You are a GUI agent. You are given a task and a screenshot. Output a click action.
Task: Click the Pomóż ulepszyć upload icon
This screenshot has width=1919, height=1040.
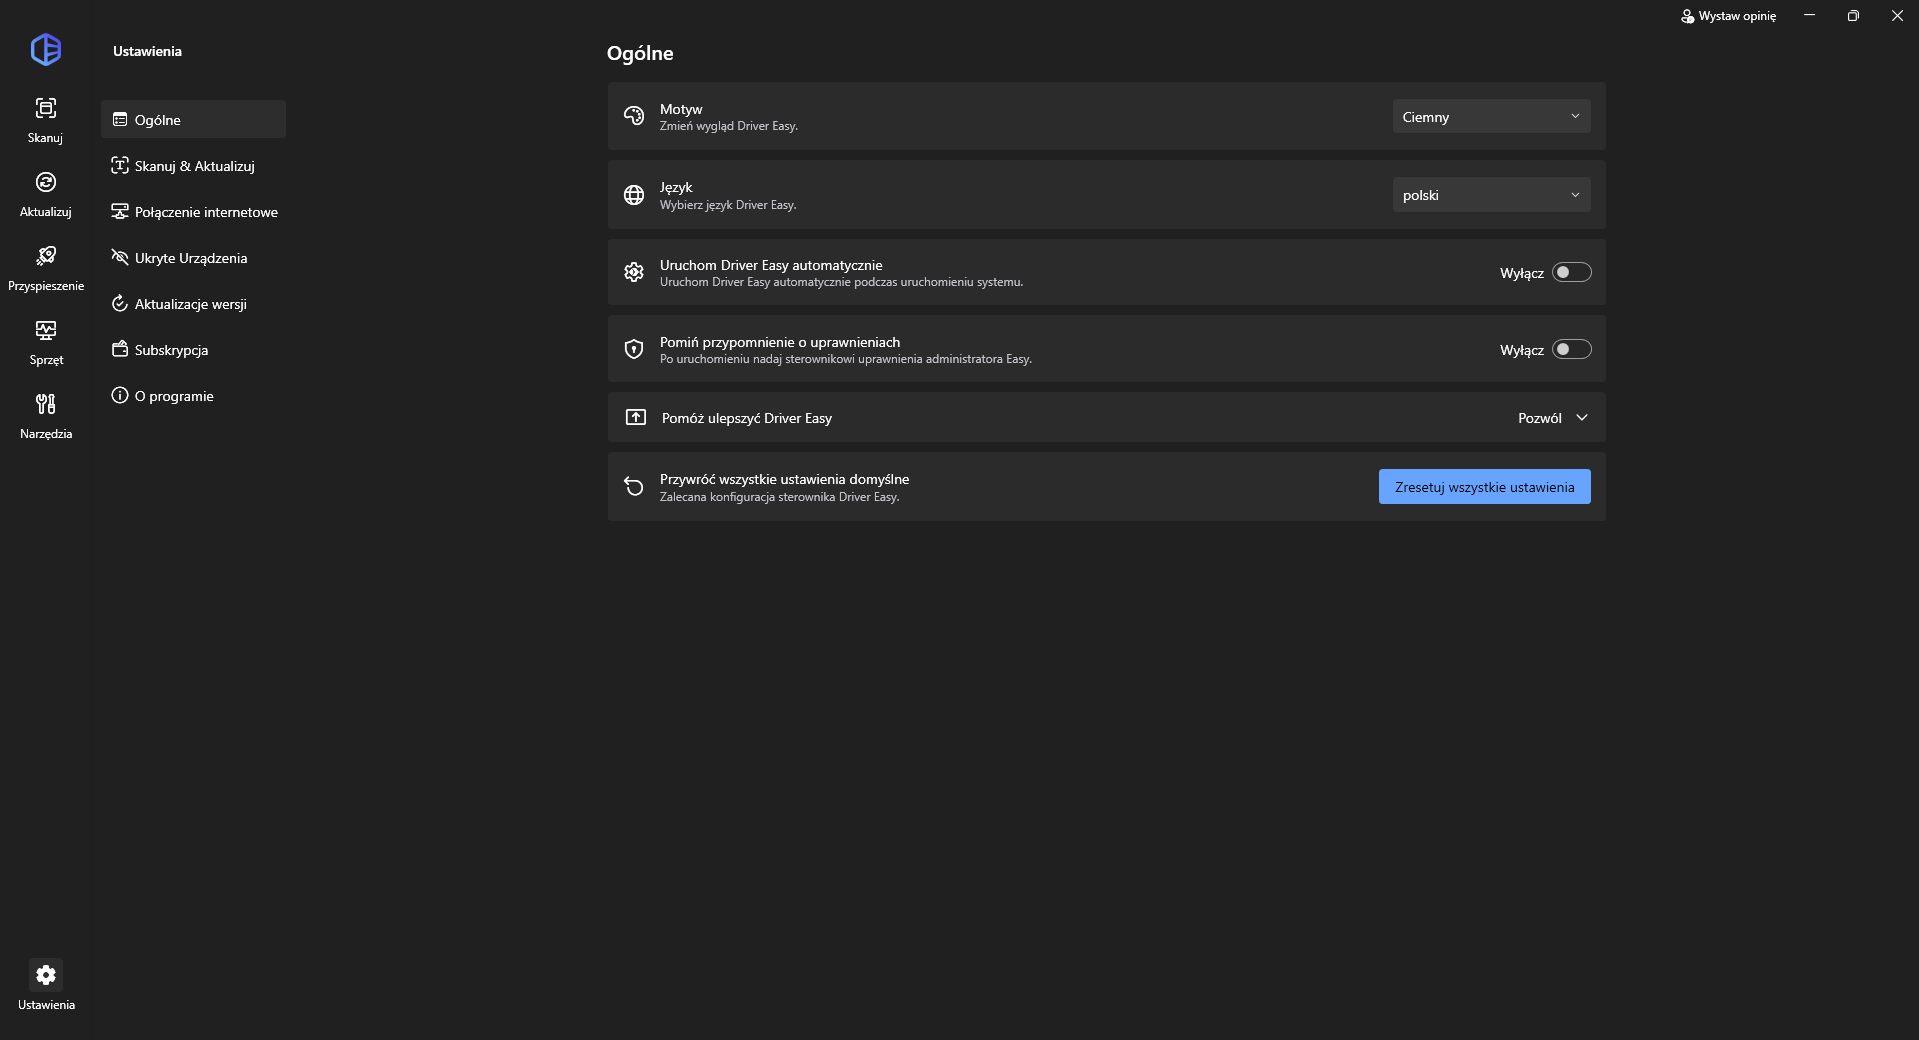coord(636,417)
